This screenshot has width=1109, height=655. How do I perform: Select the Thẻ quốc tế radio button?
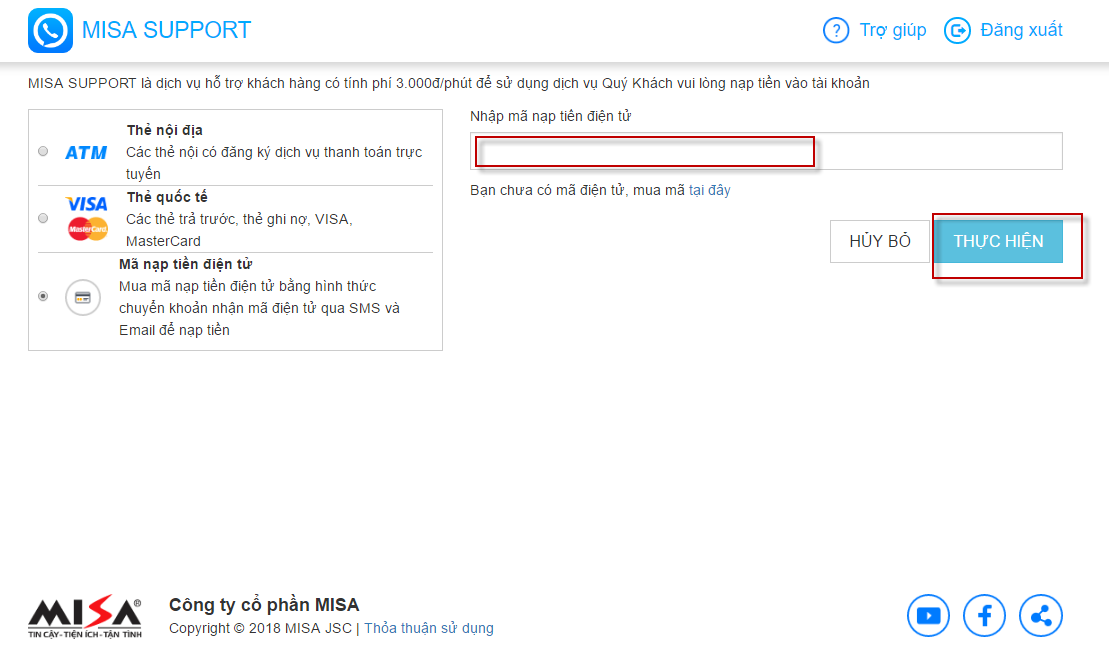tap(43, 218)
